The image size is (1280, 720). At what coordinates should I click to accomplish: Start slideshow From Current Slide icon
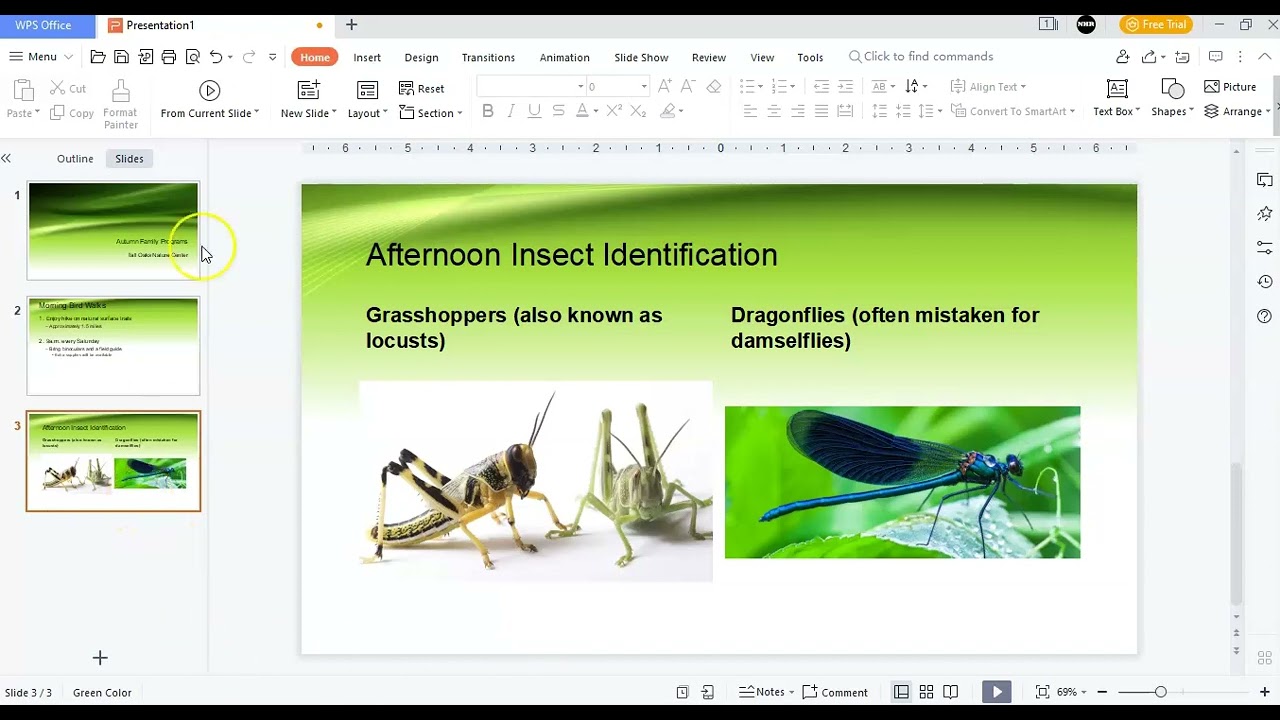point(209,91)
